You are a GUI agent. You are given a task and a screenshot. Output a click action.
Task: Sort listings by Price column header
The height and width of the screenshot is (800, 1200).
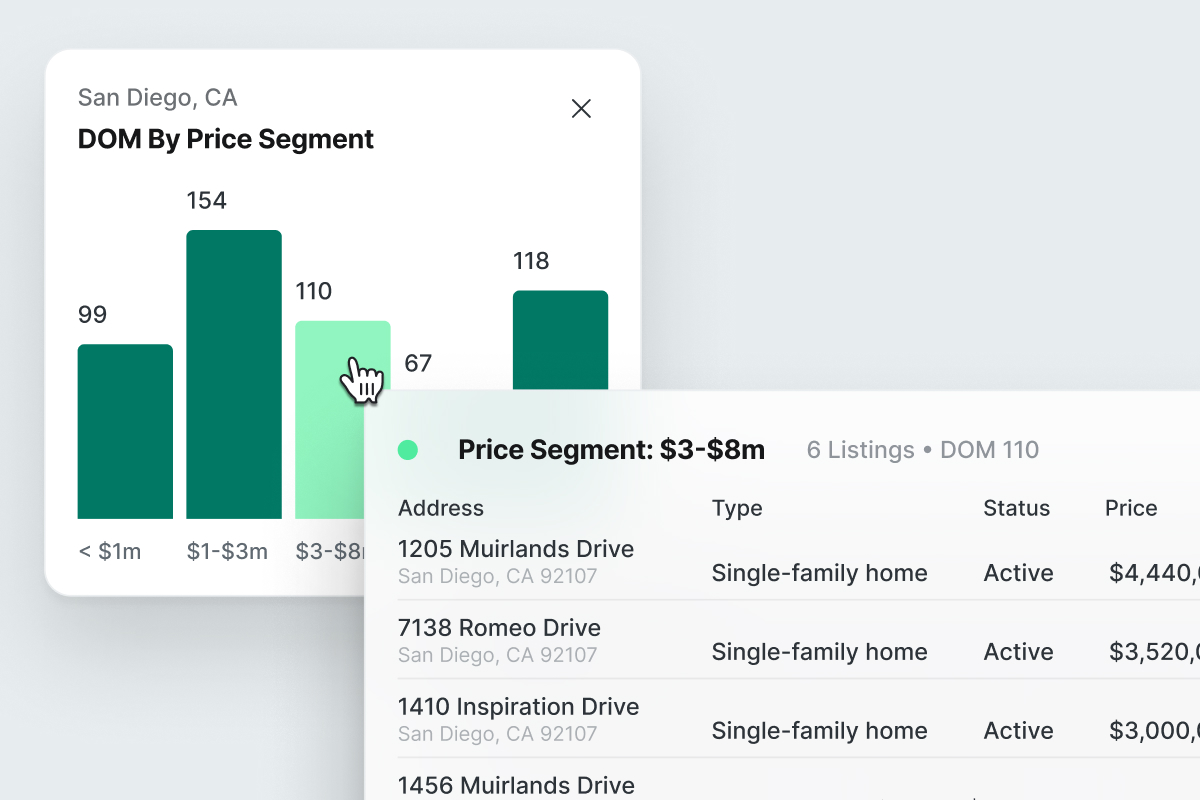coord(1131,508)
